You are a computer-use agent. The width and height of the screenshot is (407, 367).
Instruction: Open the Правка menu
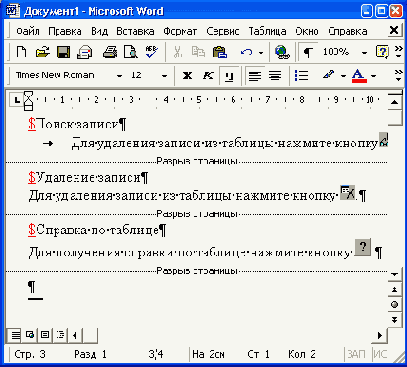pos(65,31)
